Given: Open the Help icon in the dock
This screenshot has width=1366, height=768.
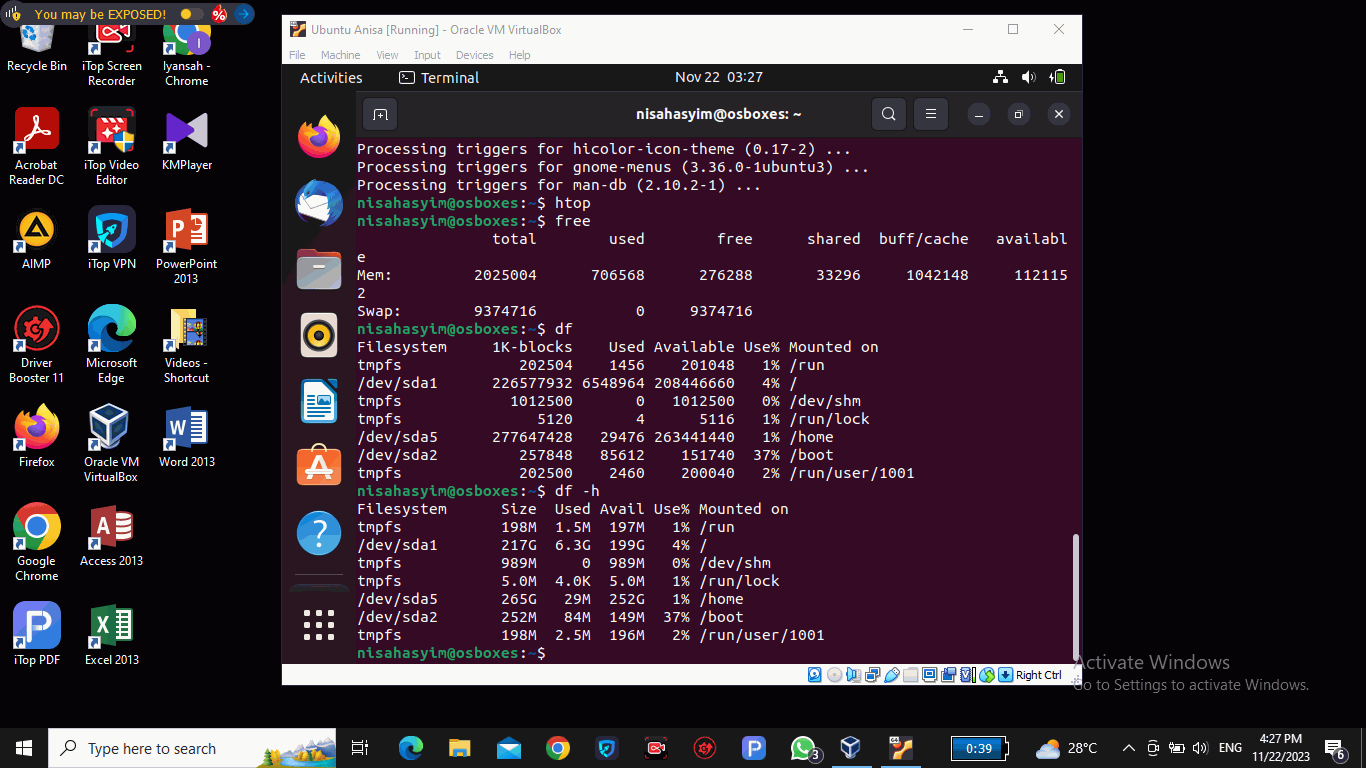Looking at the screenshot, I should [x=319, y=533].
